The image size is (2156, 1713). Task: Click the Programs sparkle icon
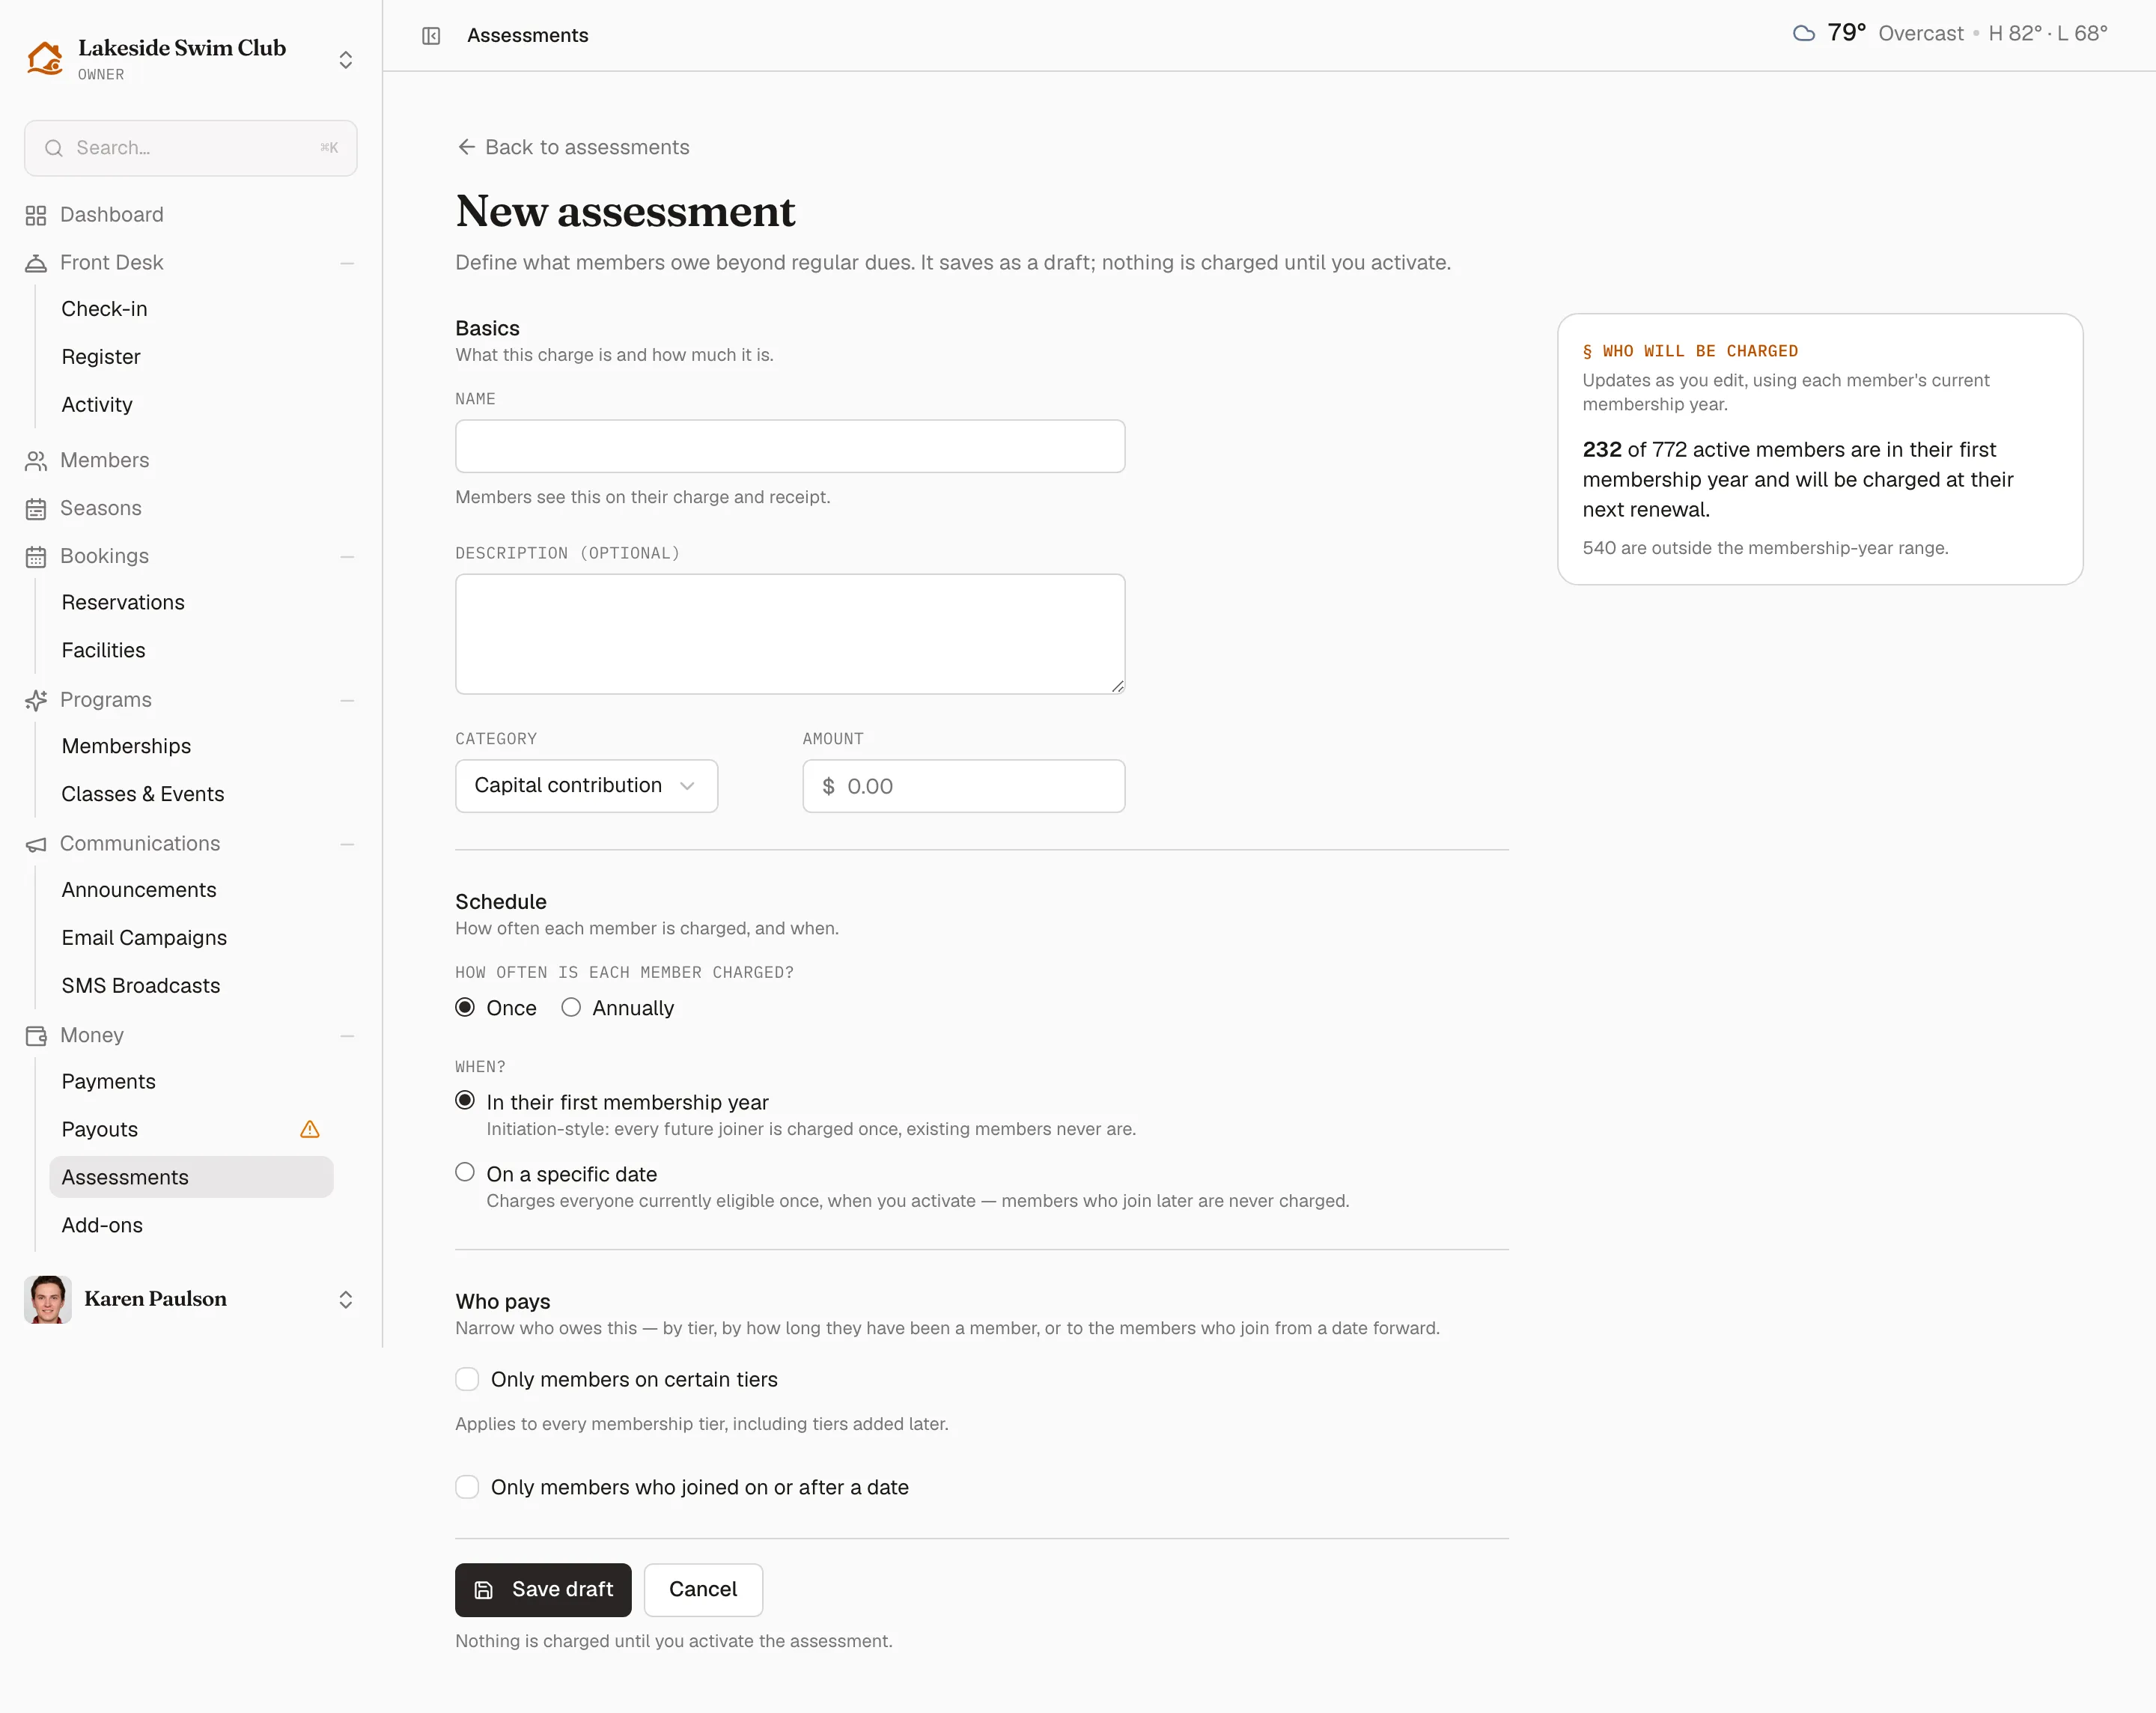(x=36, y=700)
